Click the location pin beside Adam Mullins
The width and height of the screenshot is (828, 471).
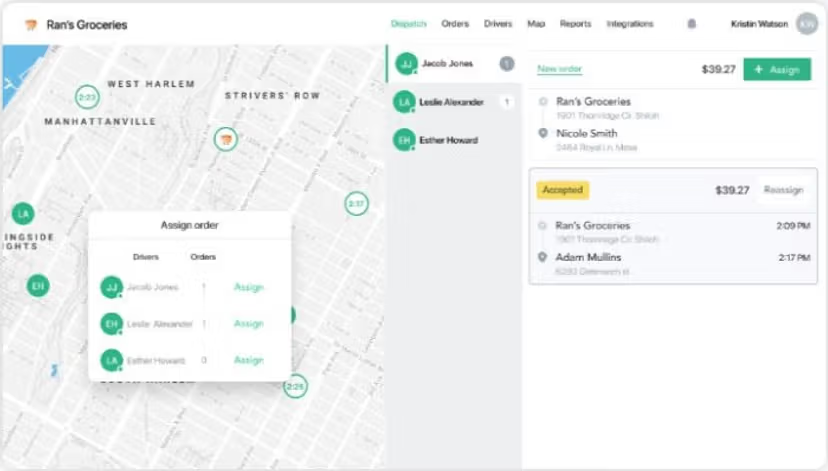point(542,257)
